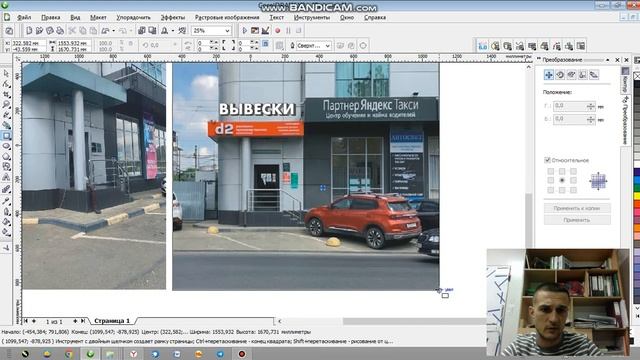Open the Макет menu

click(98, 18)
